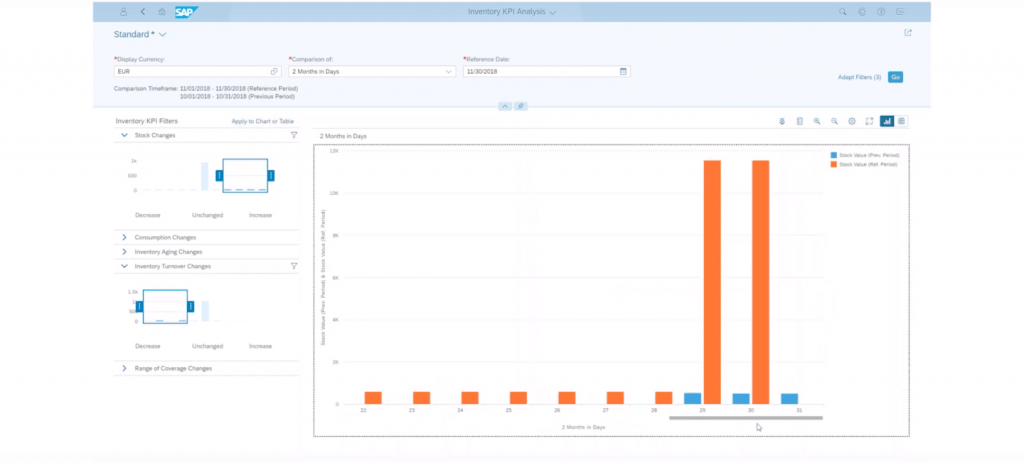Open search in the shell header
This screenshot has height=463, width=1024.
pos(842,12)
